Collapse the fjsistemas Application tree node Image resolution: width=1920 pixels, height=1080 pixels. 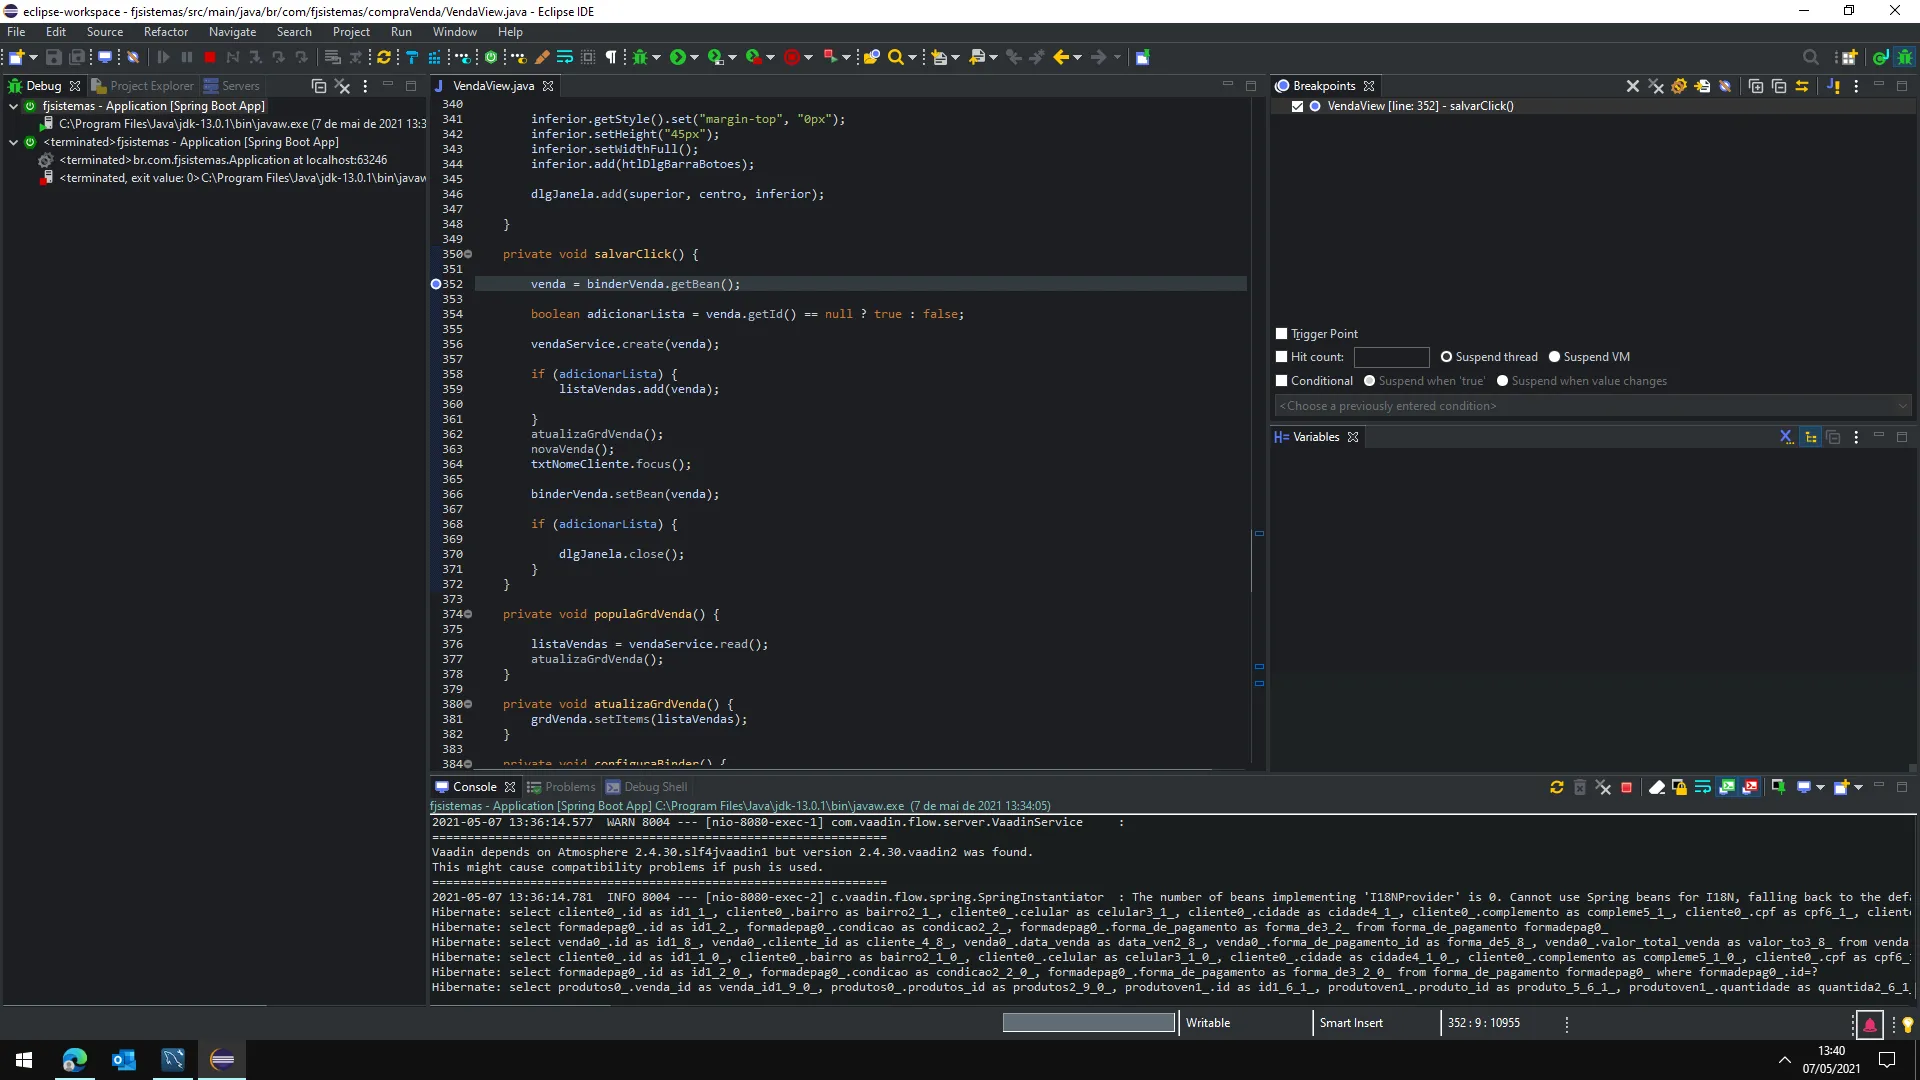click(x=13, y=106)
